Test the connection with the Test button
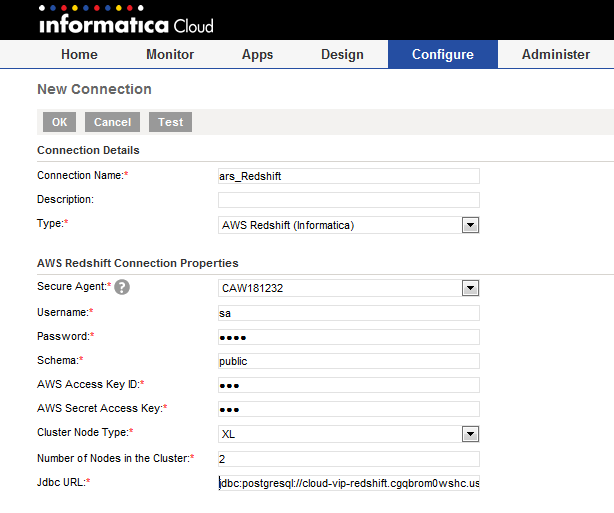This screenshot has width=614, height=513. [x=170, y=122]
